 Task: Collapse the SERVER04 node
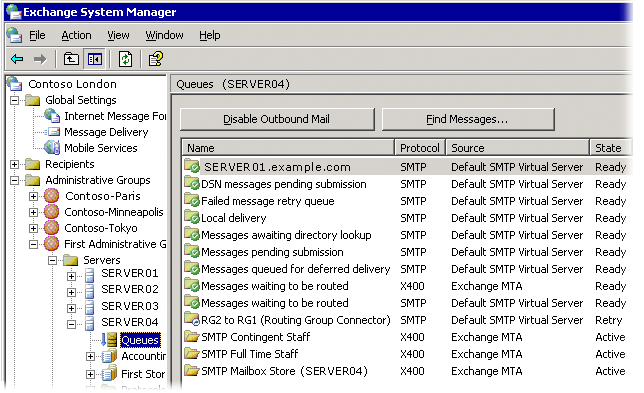71,324
